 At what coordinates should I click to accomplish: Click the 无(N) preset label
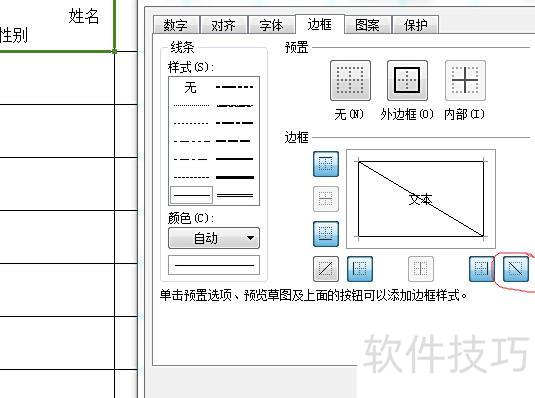point(349,114)
